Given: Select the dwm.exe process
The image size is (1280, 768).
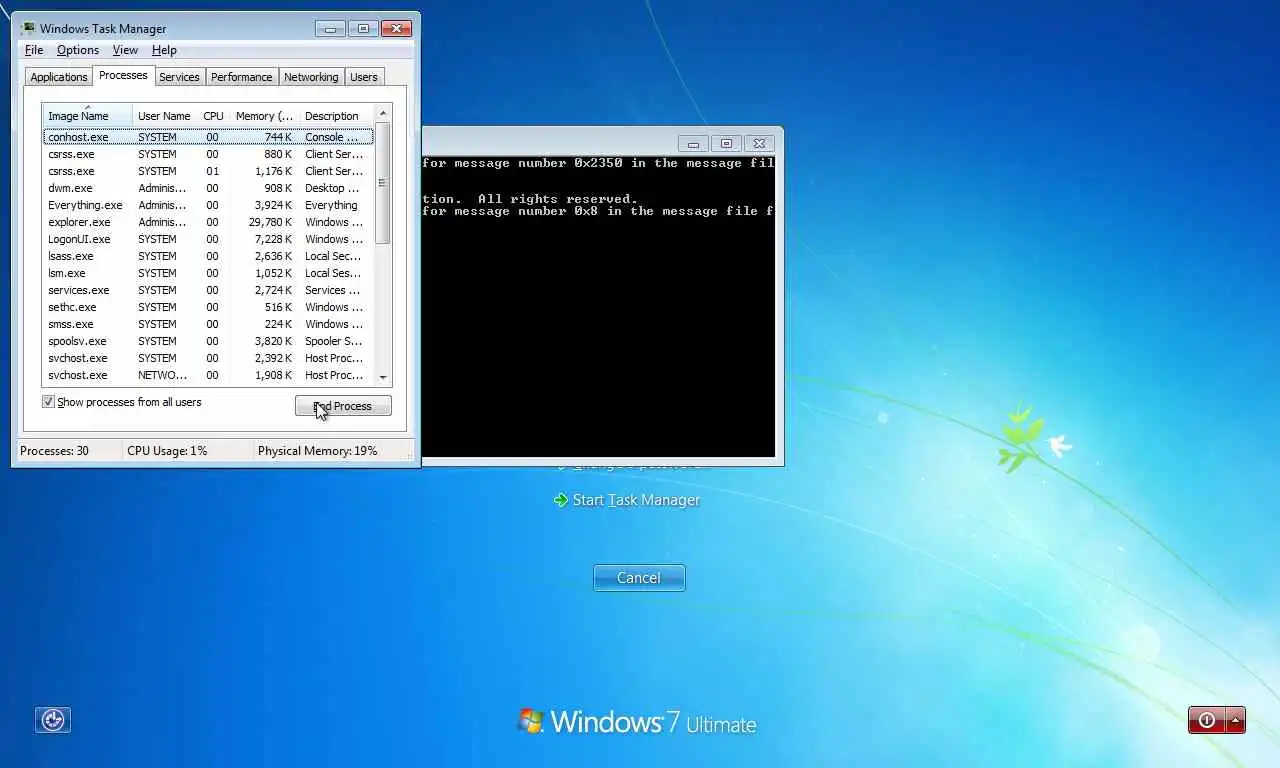Looking at the screenshot, I should (208, 188).
